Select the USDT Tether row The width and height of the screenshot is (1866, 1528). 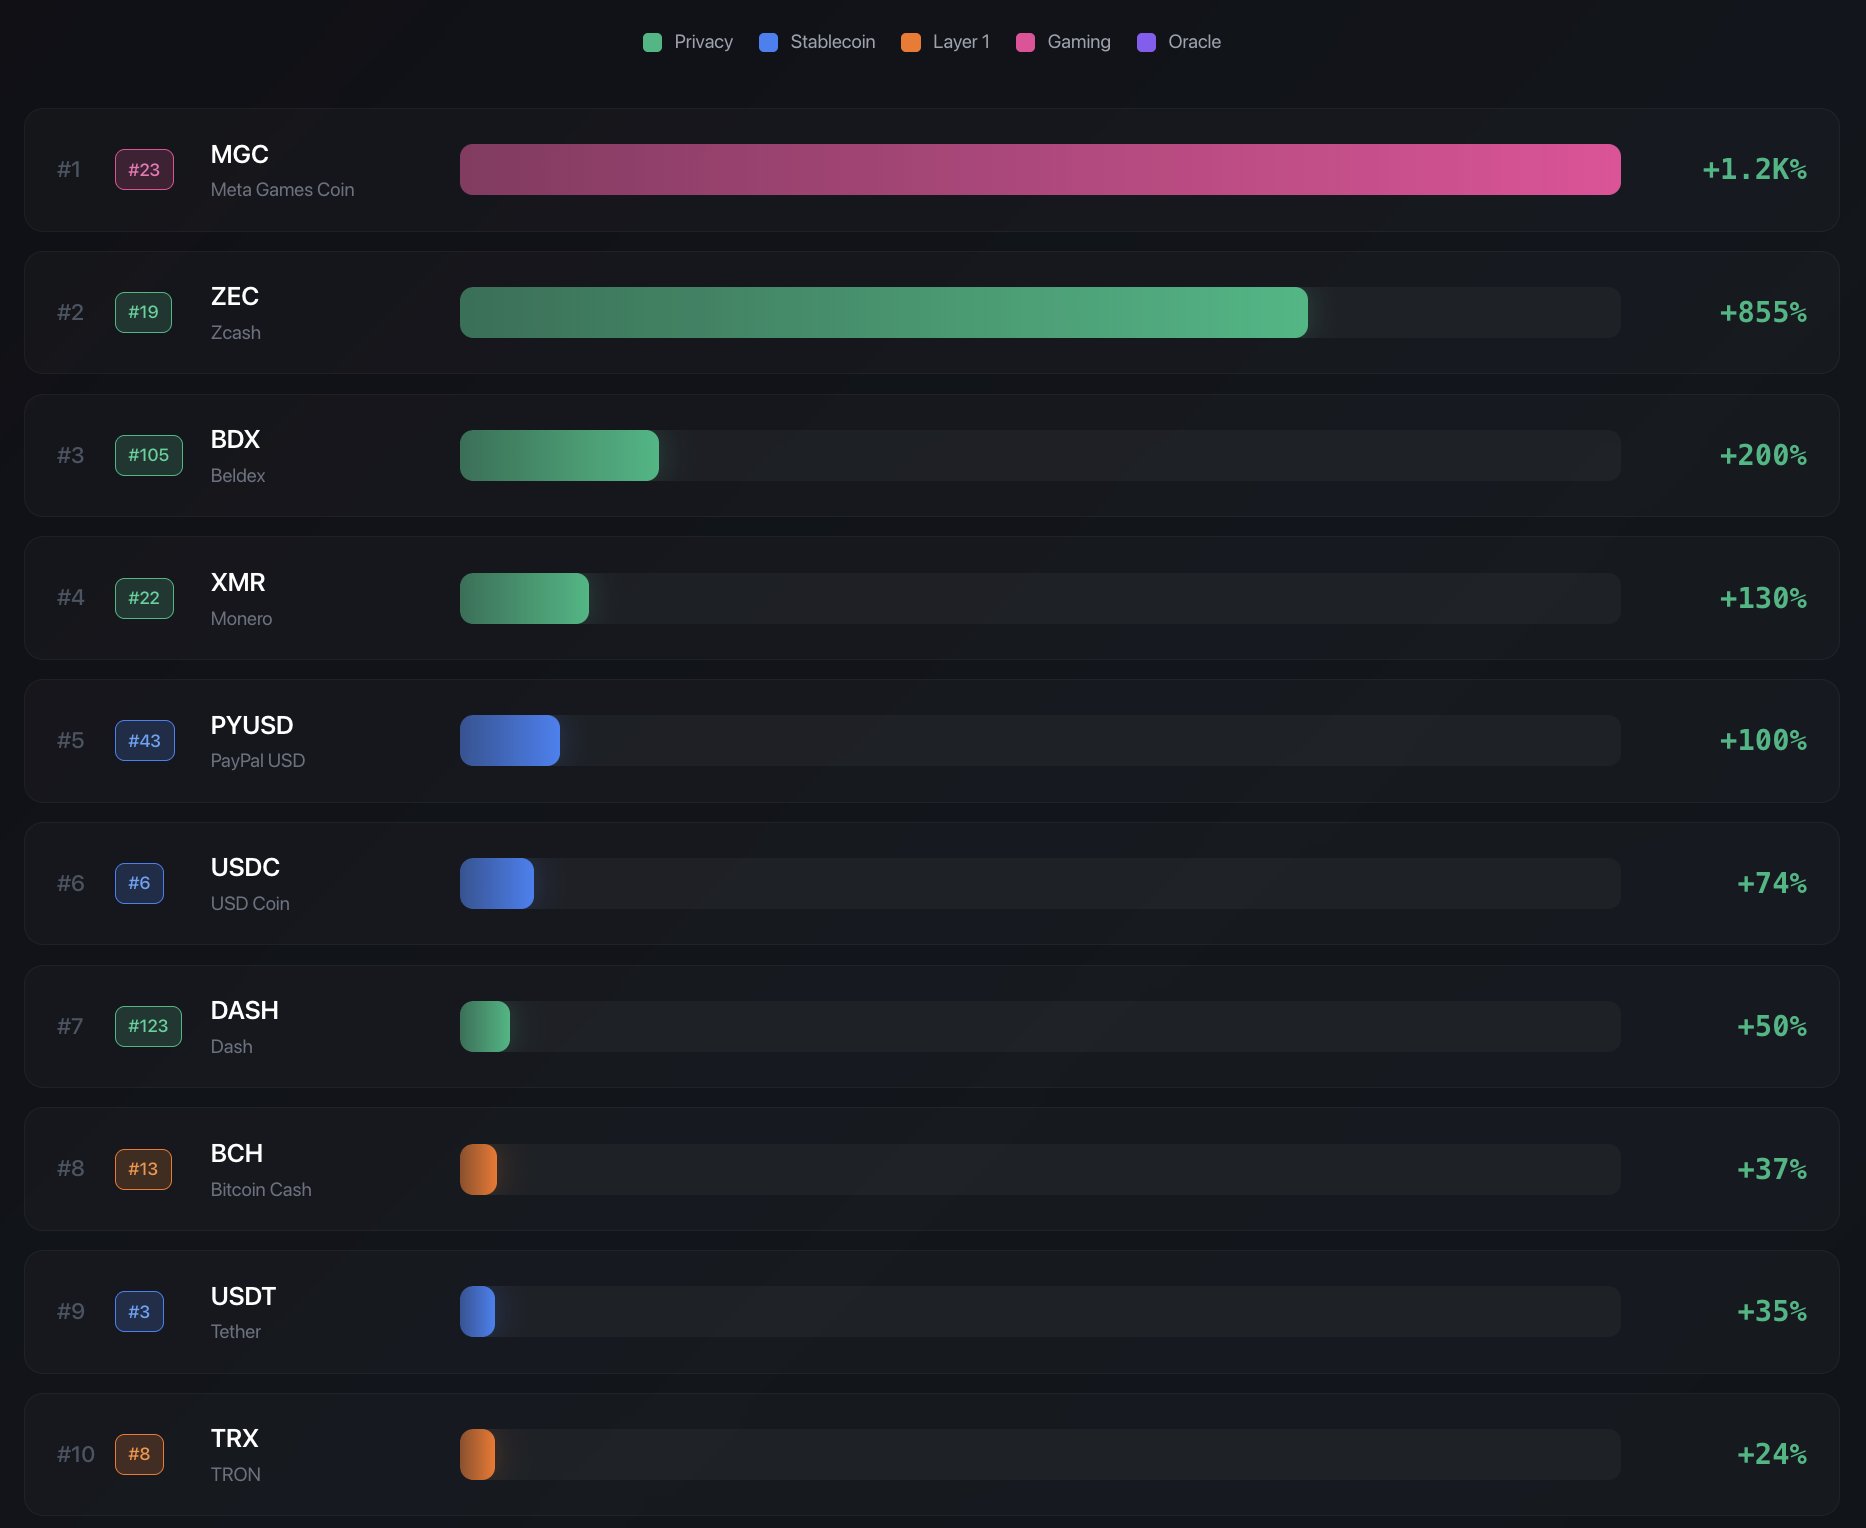click(x=930, y=1311)
